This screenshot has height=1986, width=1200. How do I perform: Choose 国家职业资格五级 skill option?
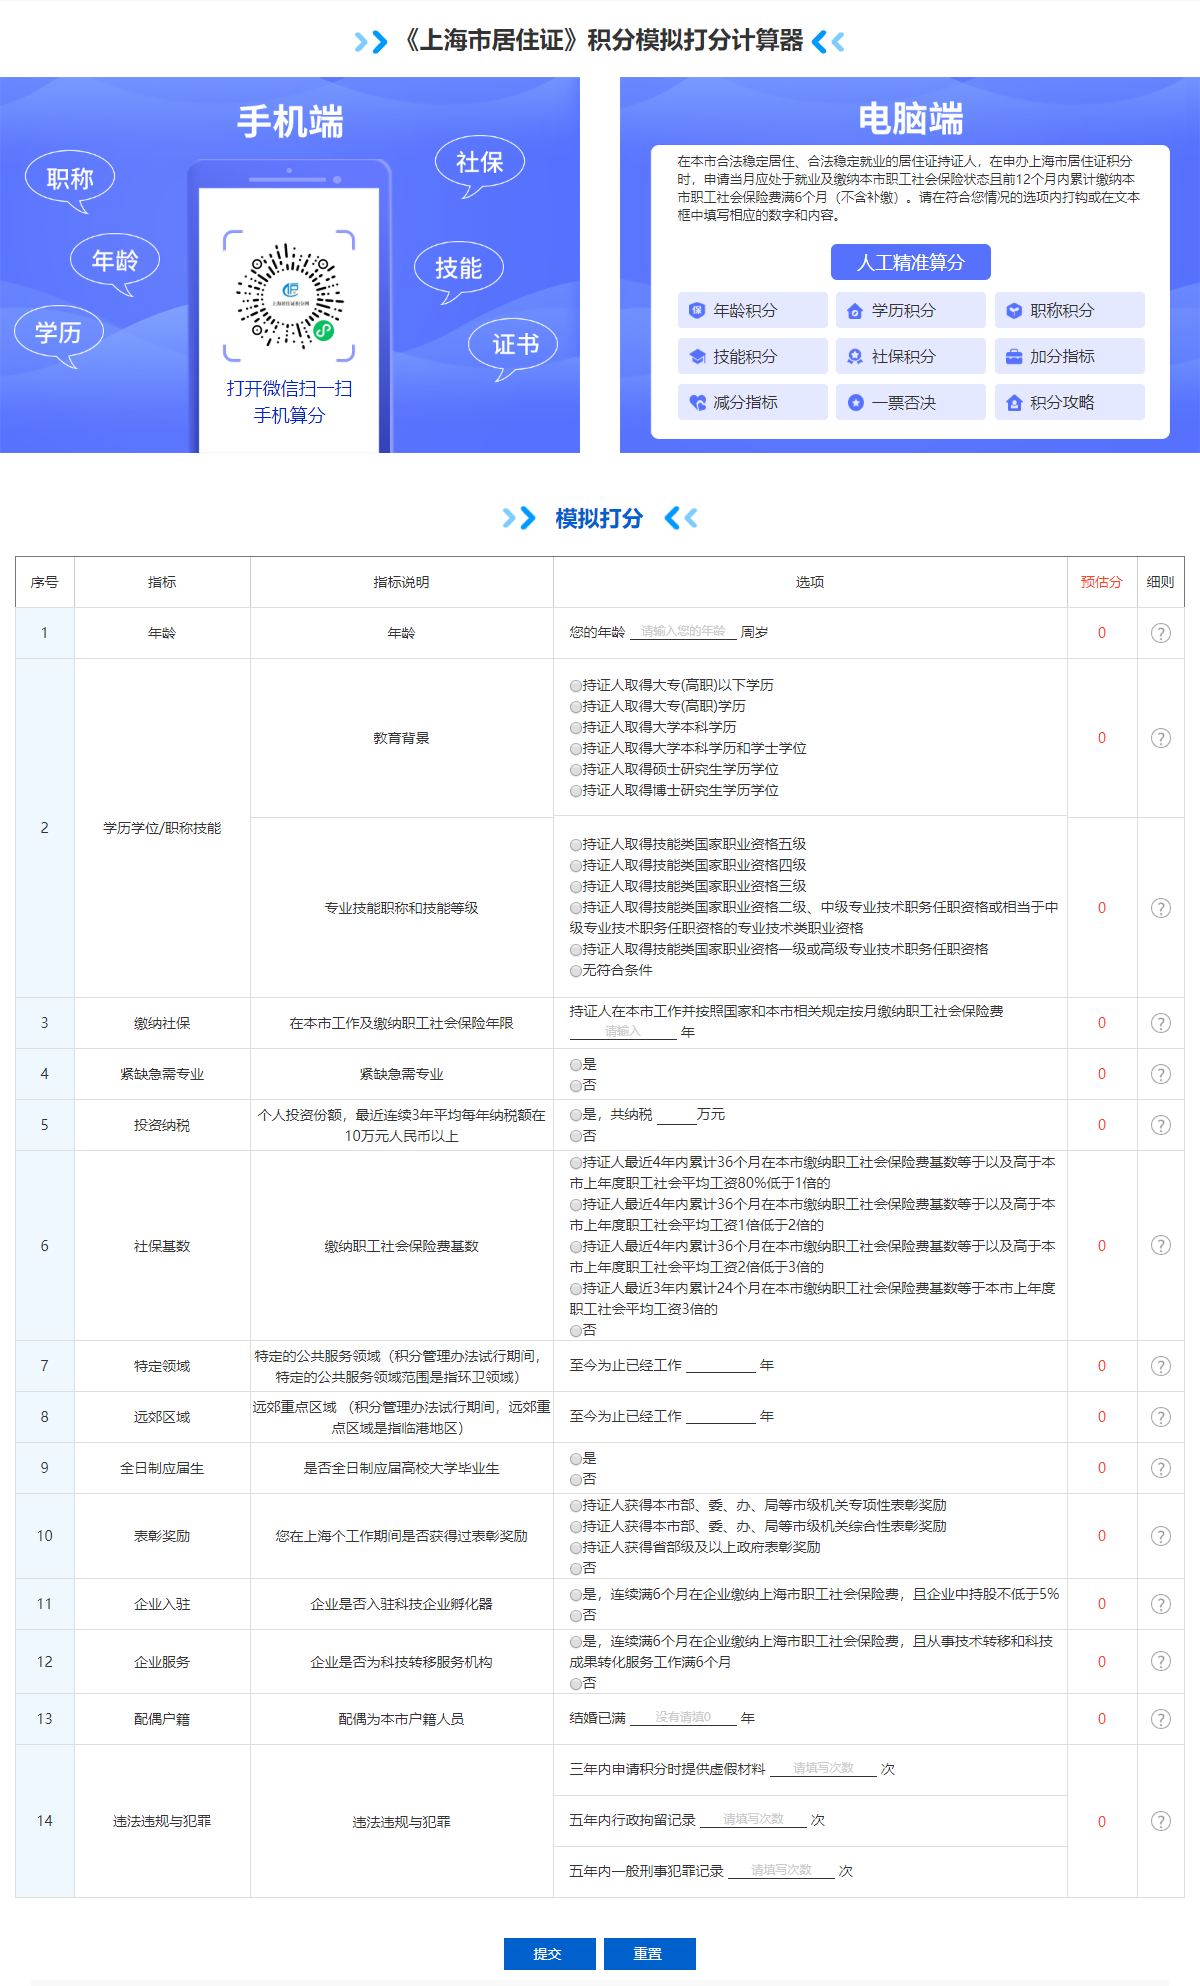click(x=576, y=845)
